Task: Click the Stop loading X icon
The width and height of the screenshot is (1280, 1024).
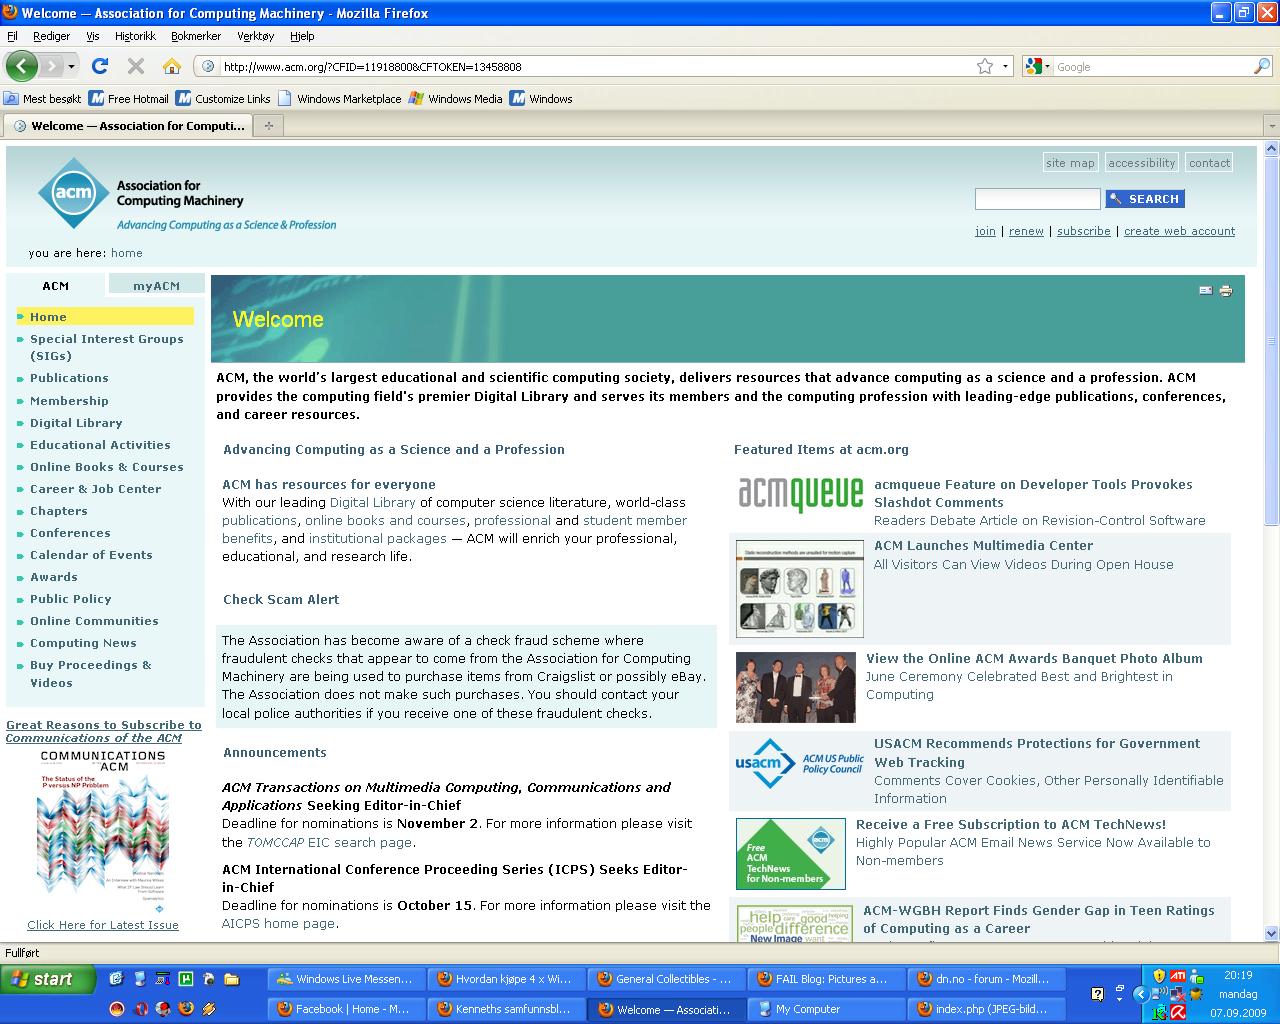Action: pyautogui.click(x=136, y=66)
